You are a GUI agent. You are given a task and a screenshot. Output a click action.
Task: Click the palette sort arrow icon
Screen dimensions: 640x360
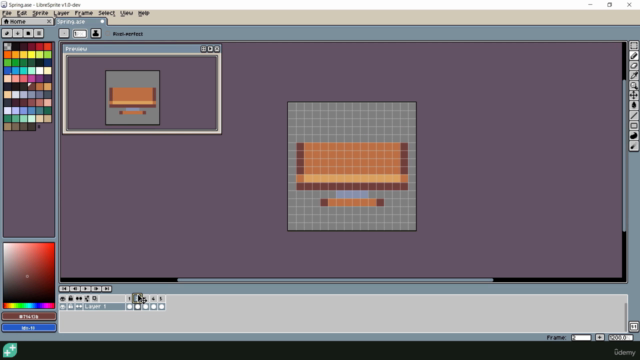pyautogui.click(x=18, y=33)
